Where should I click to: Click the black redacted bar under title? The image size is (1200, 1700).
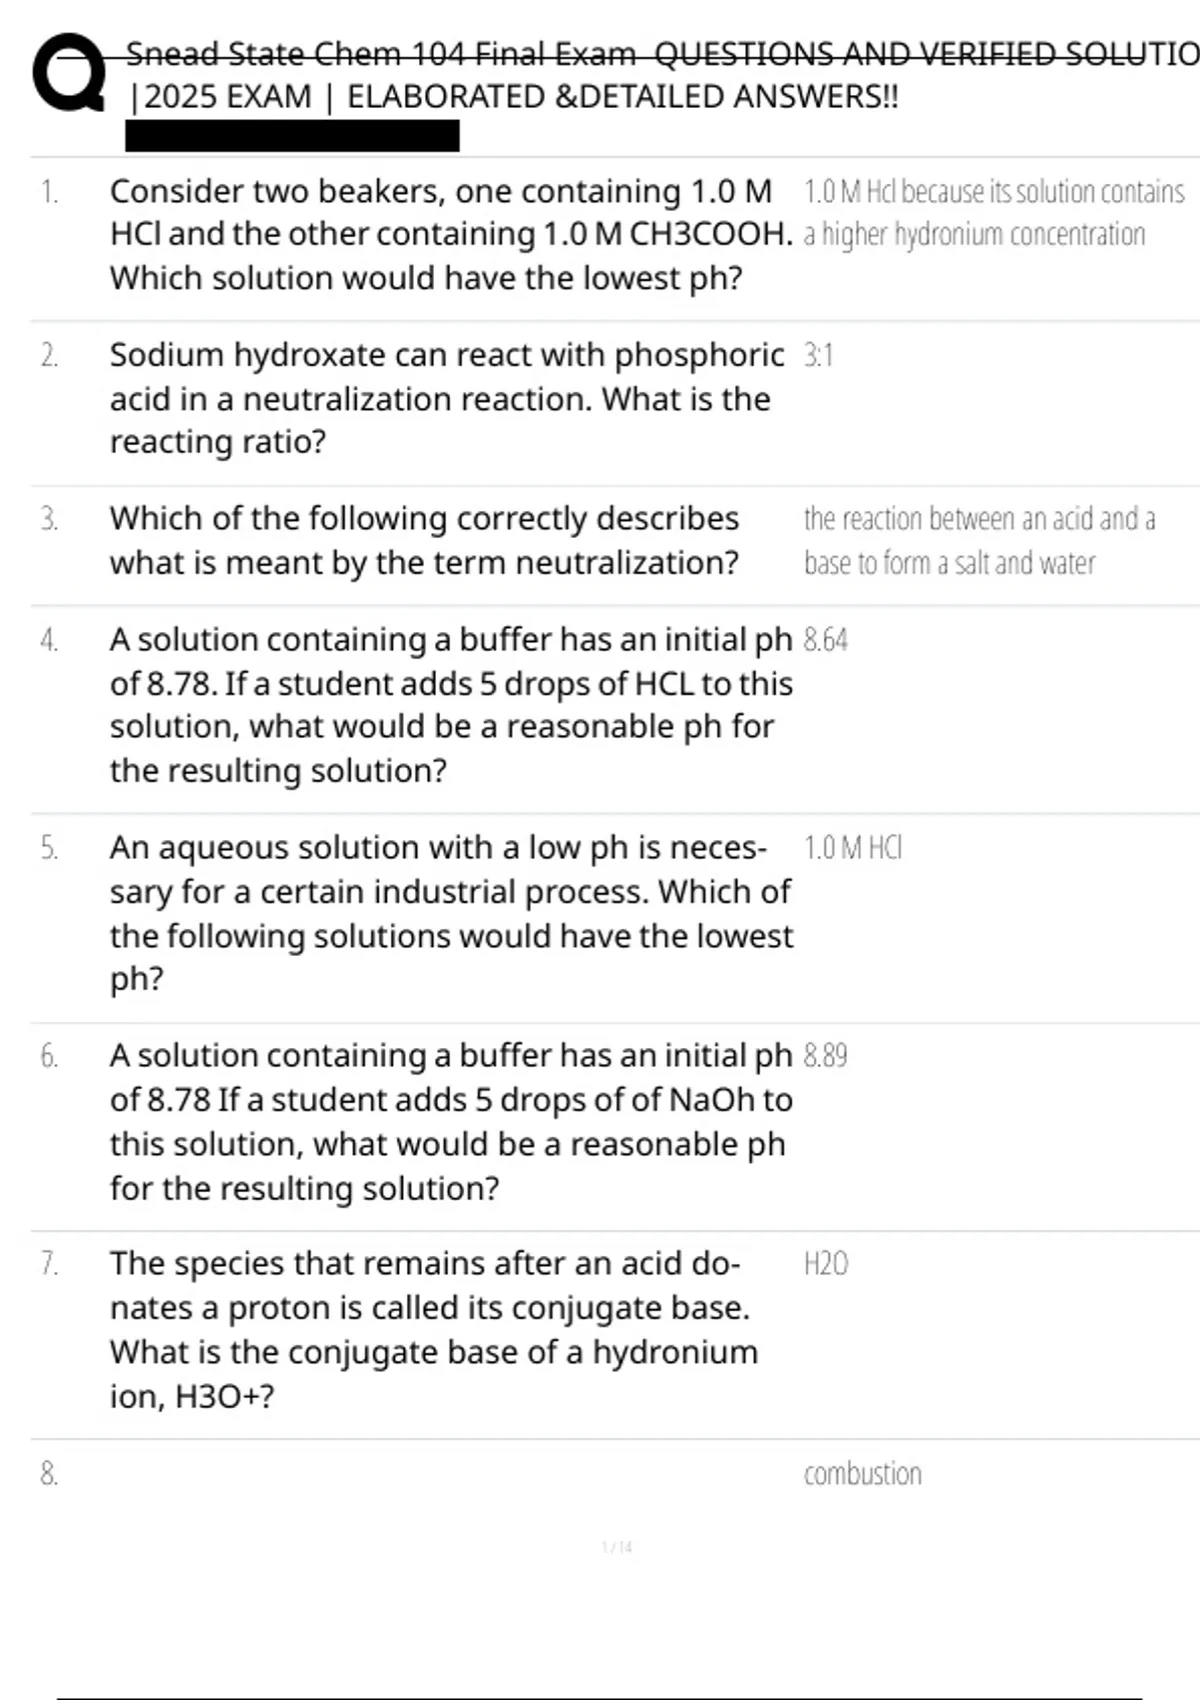click(x=292, y=135)
